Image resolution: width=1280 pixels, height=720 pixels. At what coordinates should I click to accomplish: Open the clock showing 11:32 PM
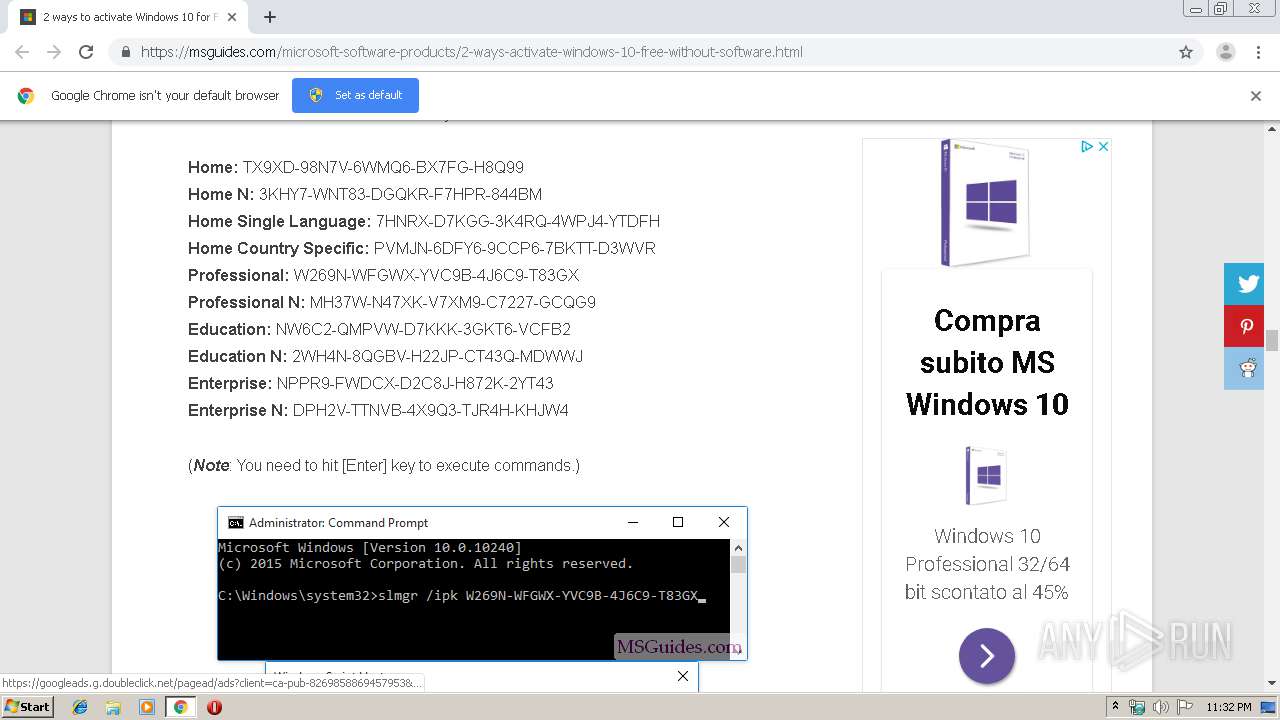coord(1229,707)
